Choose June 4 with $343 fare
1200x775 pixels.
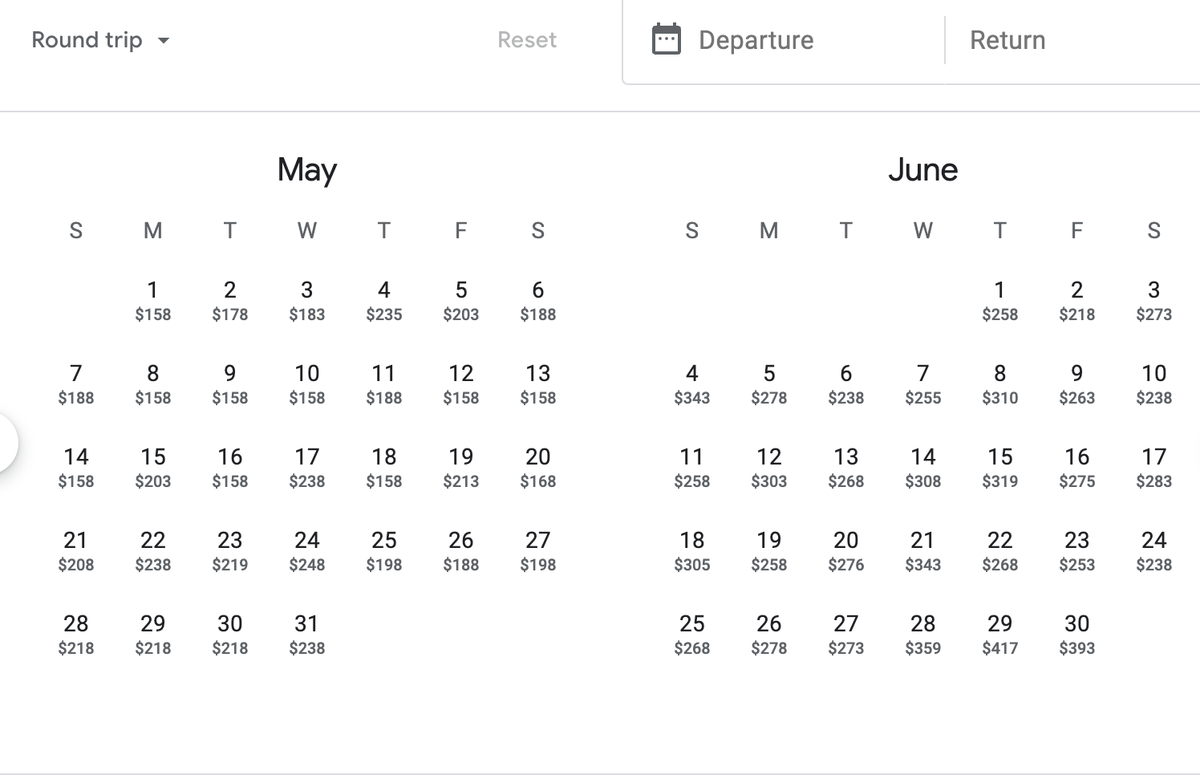(x=691, y=383)
